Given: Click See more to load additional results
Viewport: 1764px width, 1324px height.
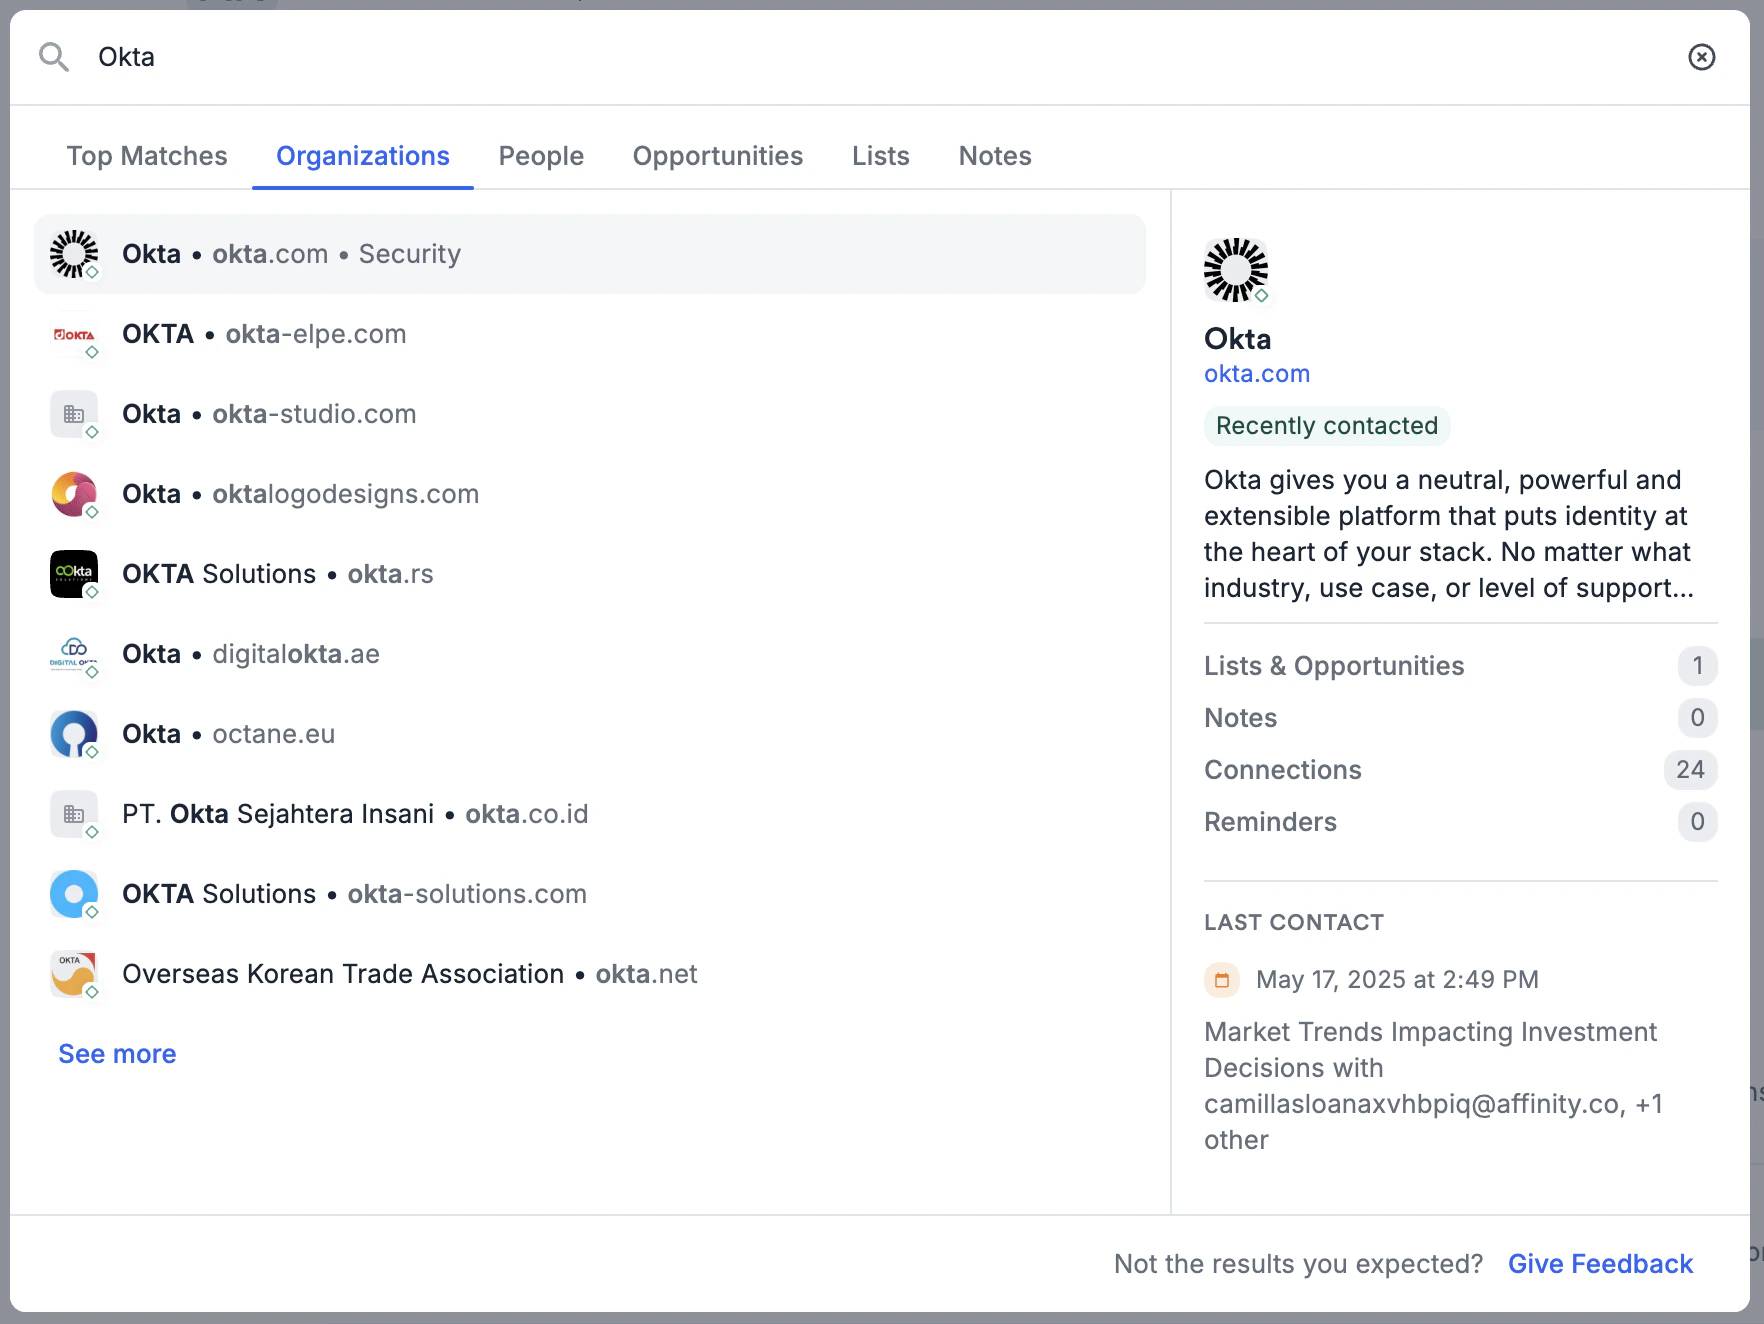Looking at the screenshot, I should pos(117,1054).
